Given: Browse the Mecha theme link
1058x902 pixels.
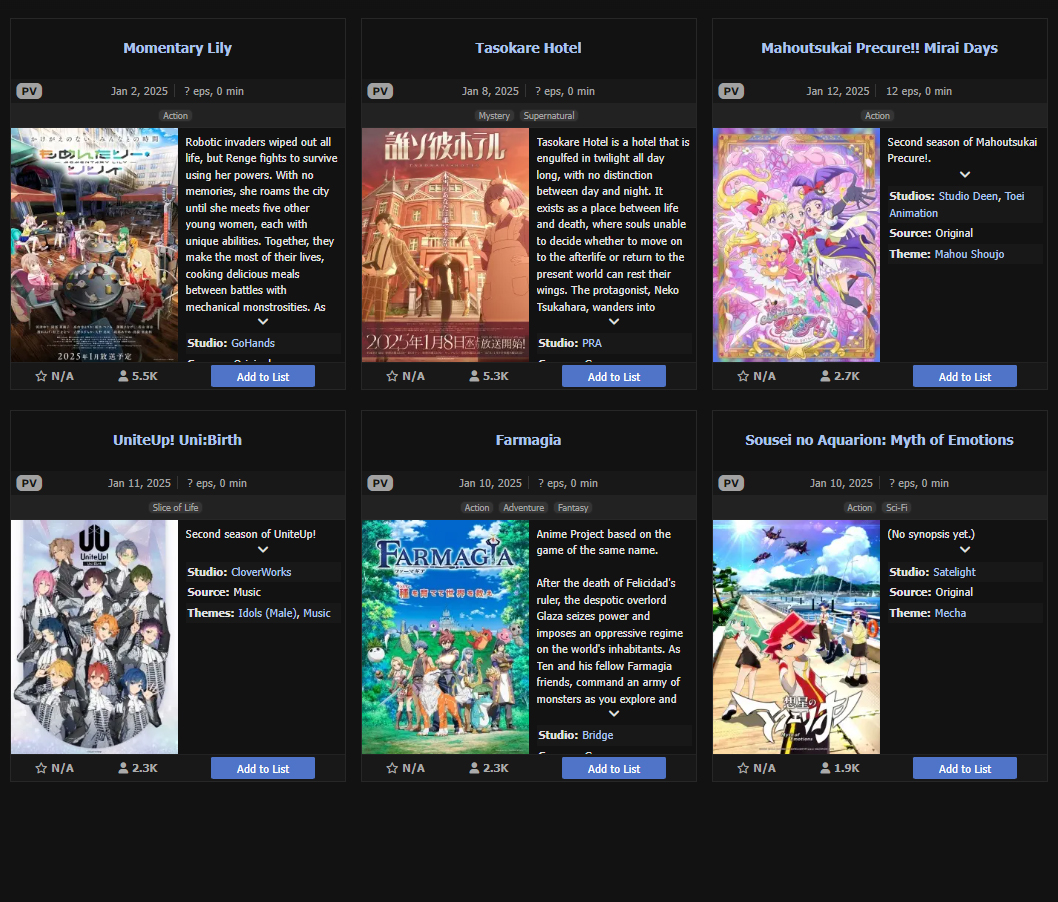Looking at the screenshot, I should 950,613.
